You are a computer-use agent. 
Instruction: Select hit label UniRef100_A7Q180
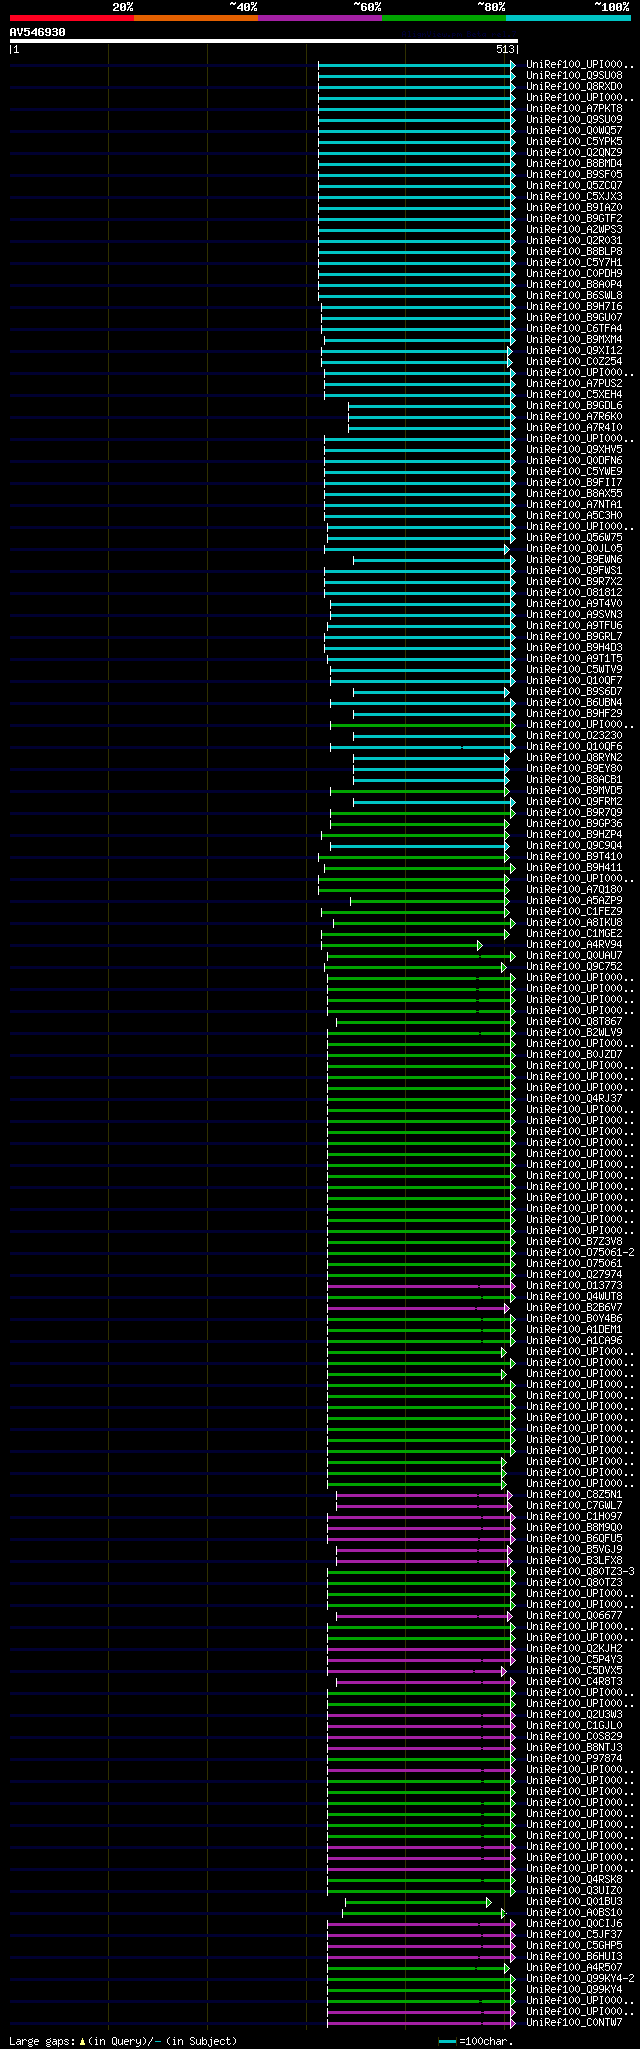(574, 890)
